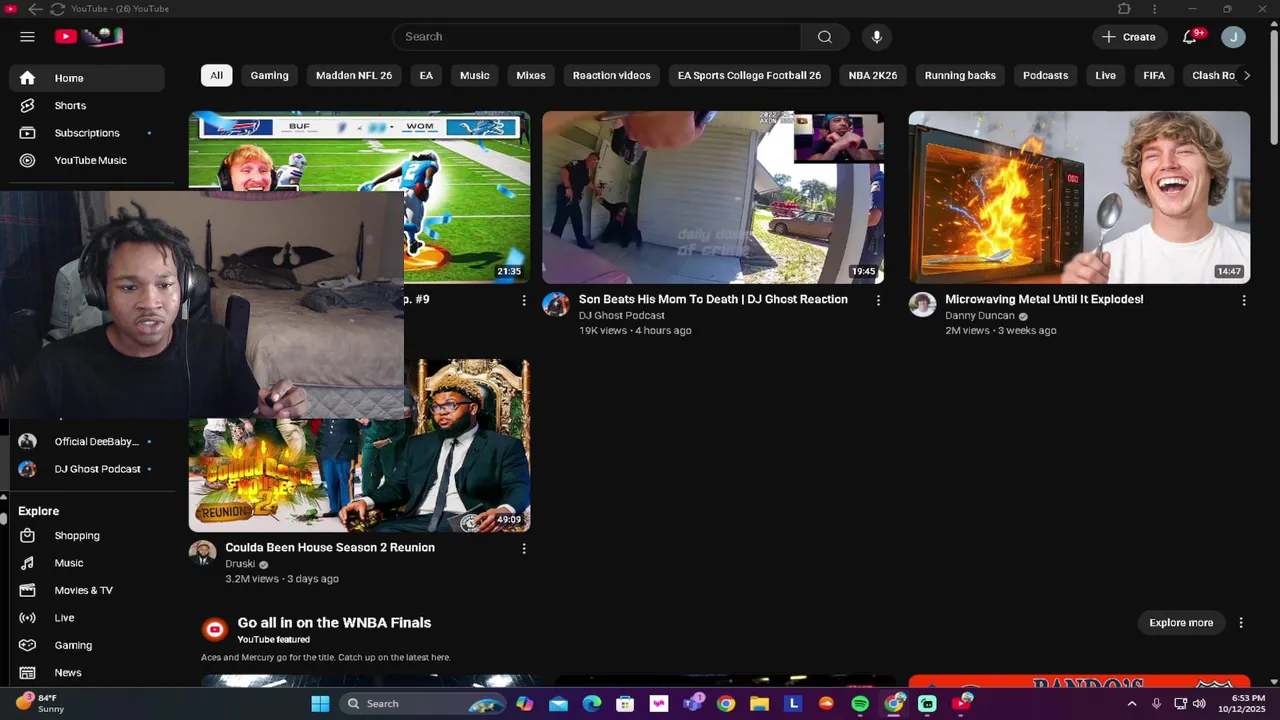1280x720 pixels.
Task: Select the Reaction videos chip
Action: (611, 75)
